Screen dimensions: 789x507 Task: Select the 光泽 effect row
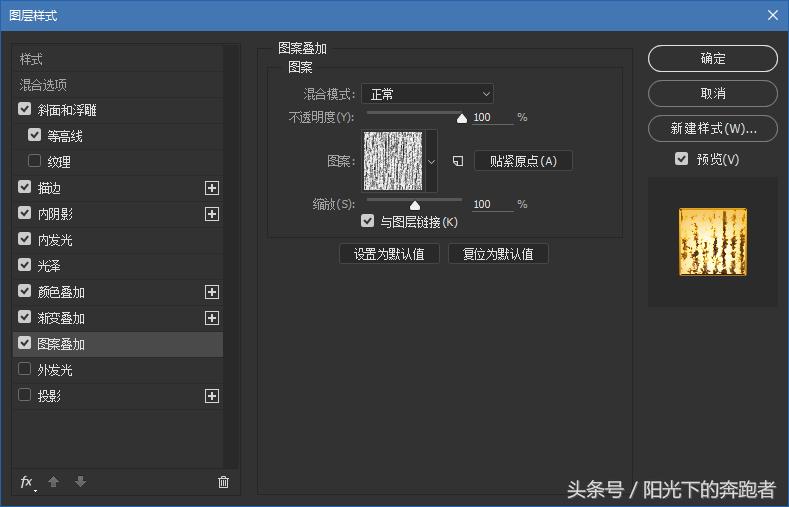(x=118, y=266)
